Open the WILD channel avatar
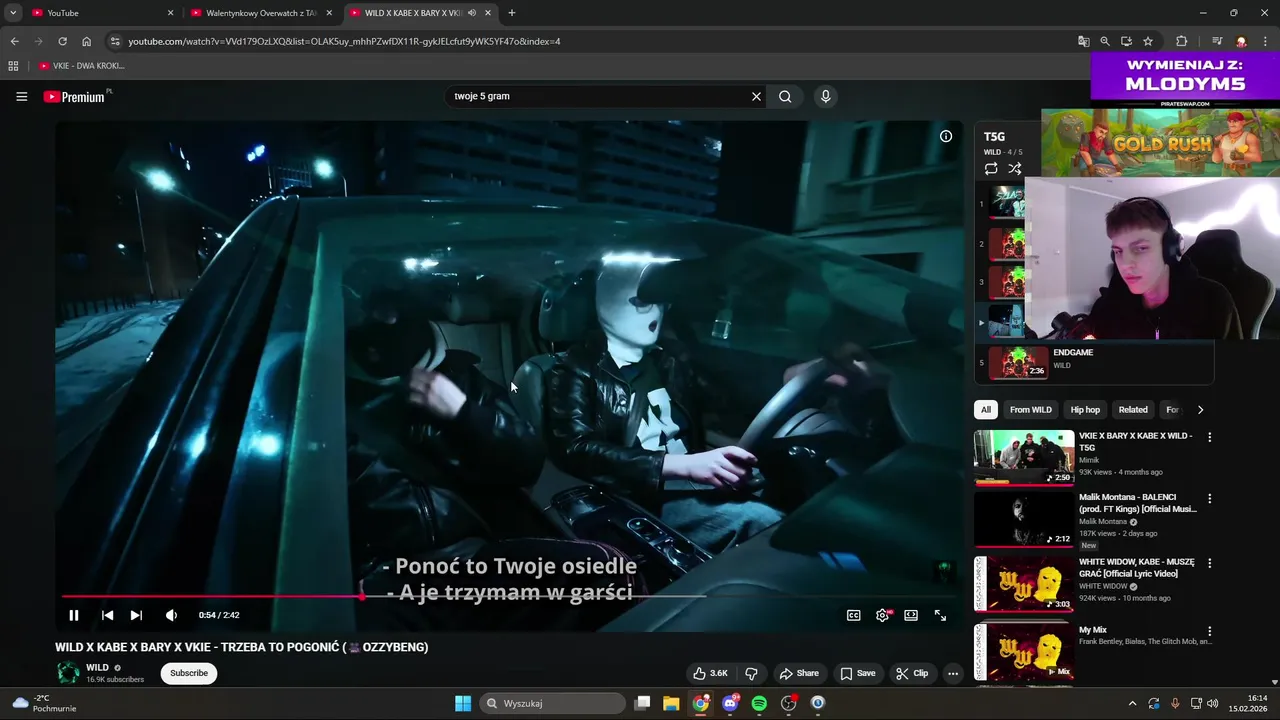Image resolution: width=1280 pixels, height=720 pixels. [68, 672]
